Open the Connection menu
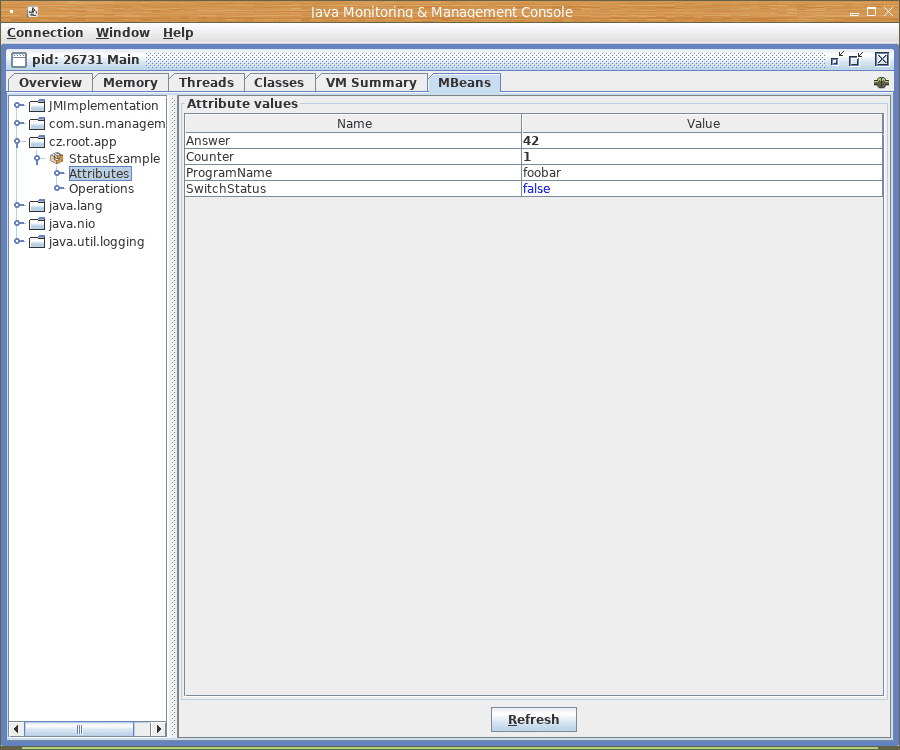Viewport: 900px width, 750px height. coord(45,33)
